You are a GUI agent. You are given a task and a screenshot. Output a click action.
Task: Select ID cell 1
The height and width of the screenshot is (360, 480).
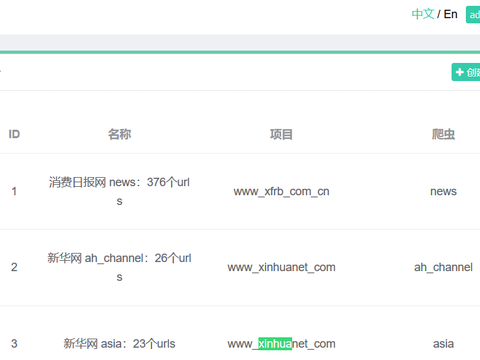tap(14, 191)
